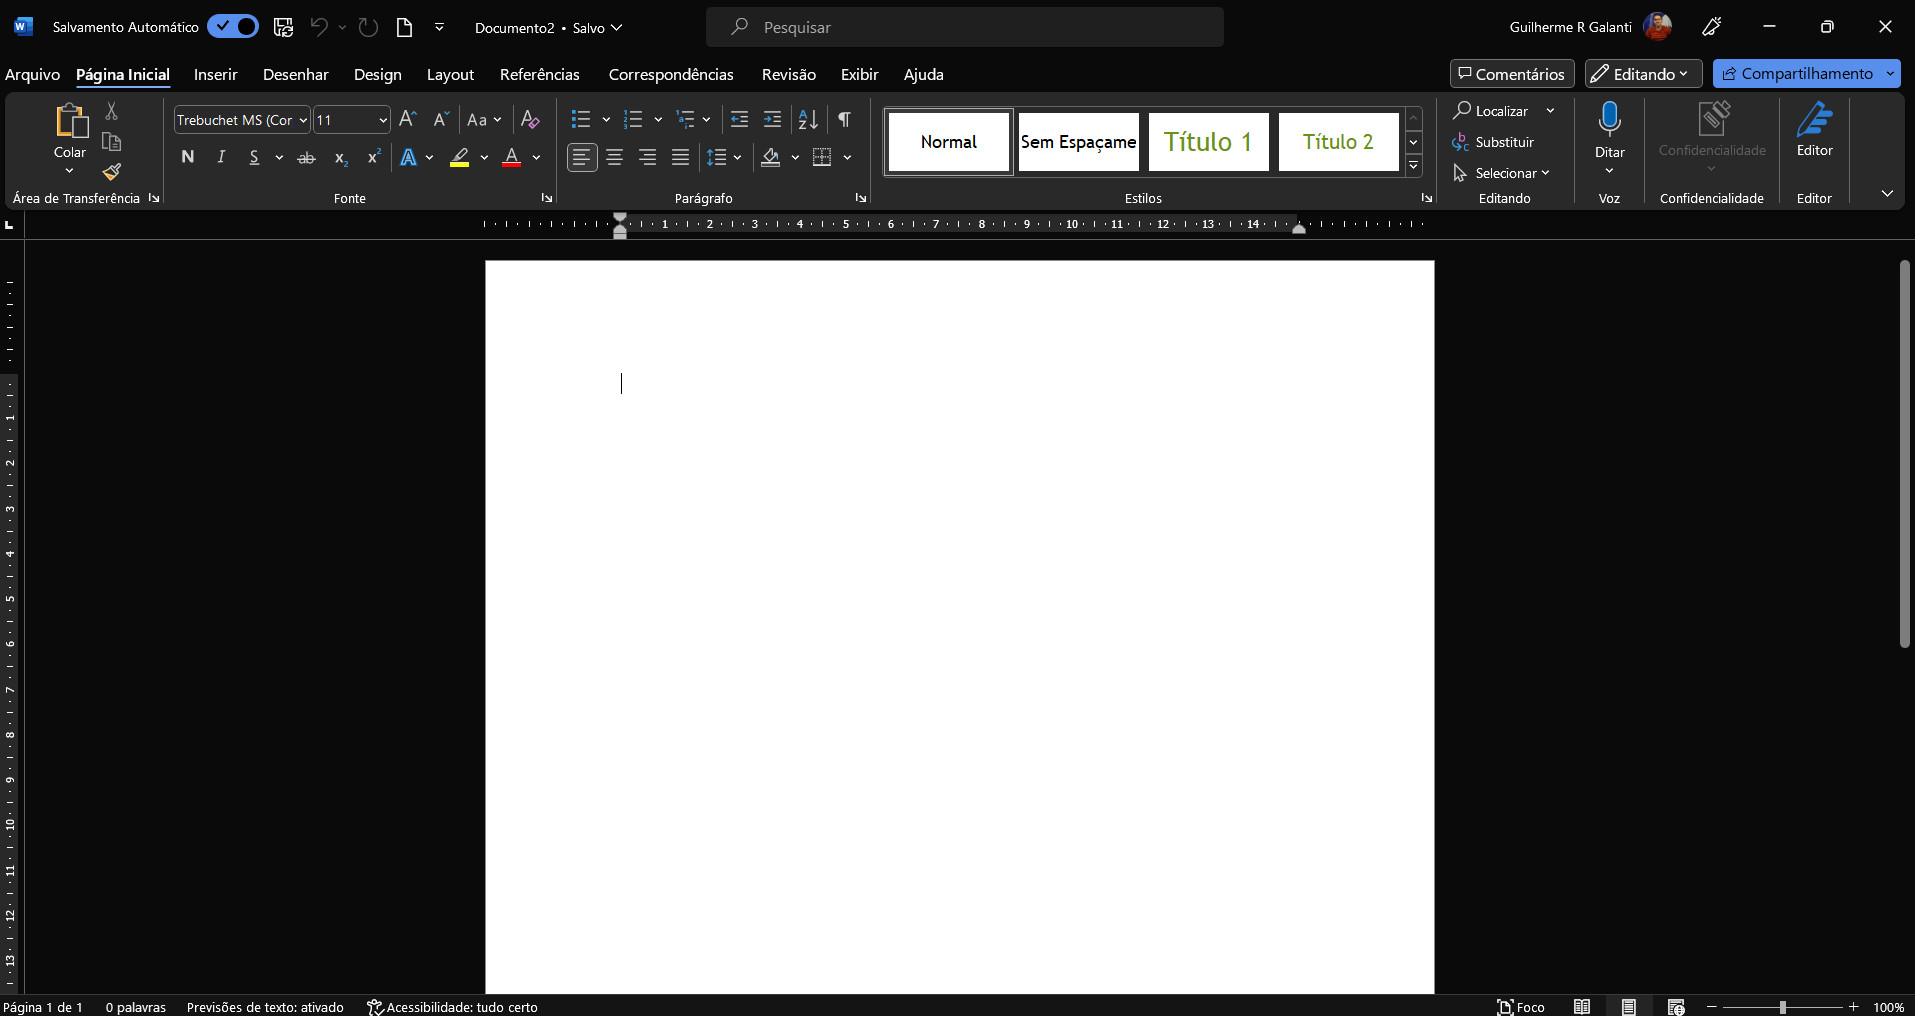Click the Clear Formatting eraser icon
The image size is (1915, 1016).
530,119
